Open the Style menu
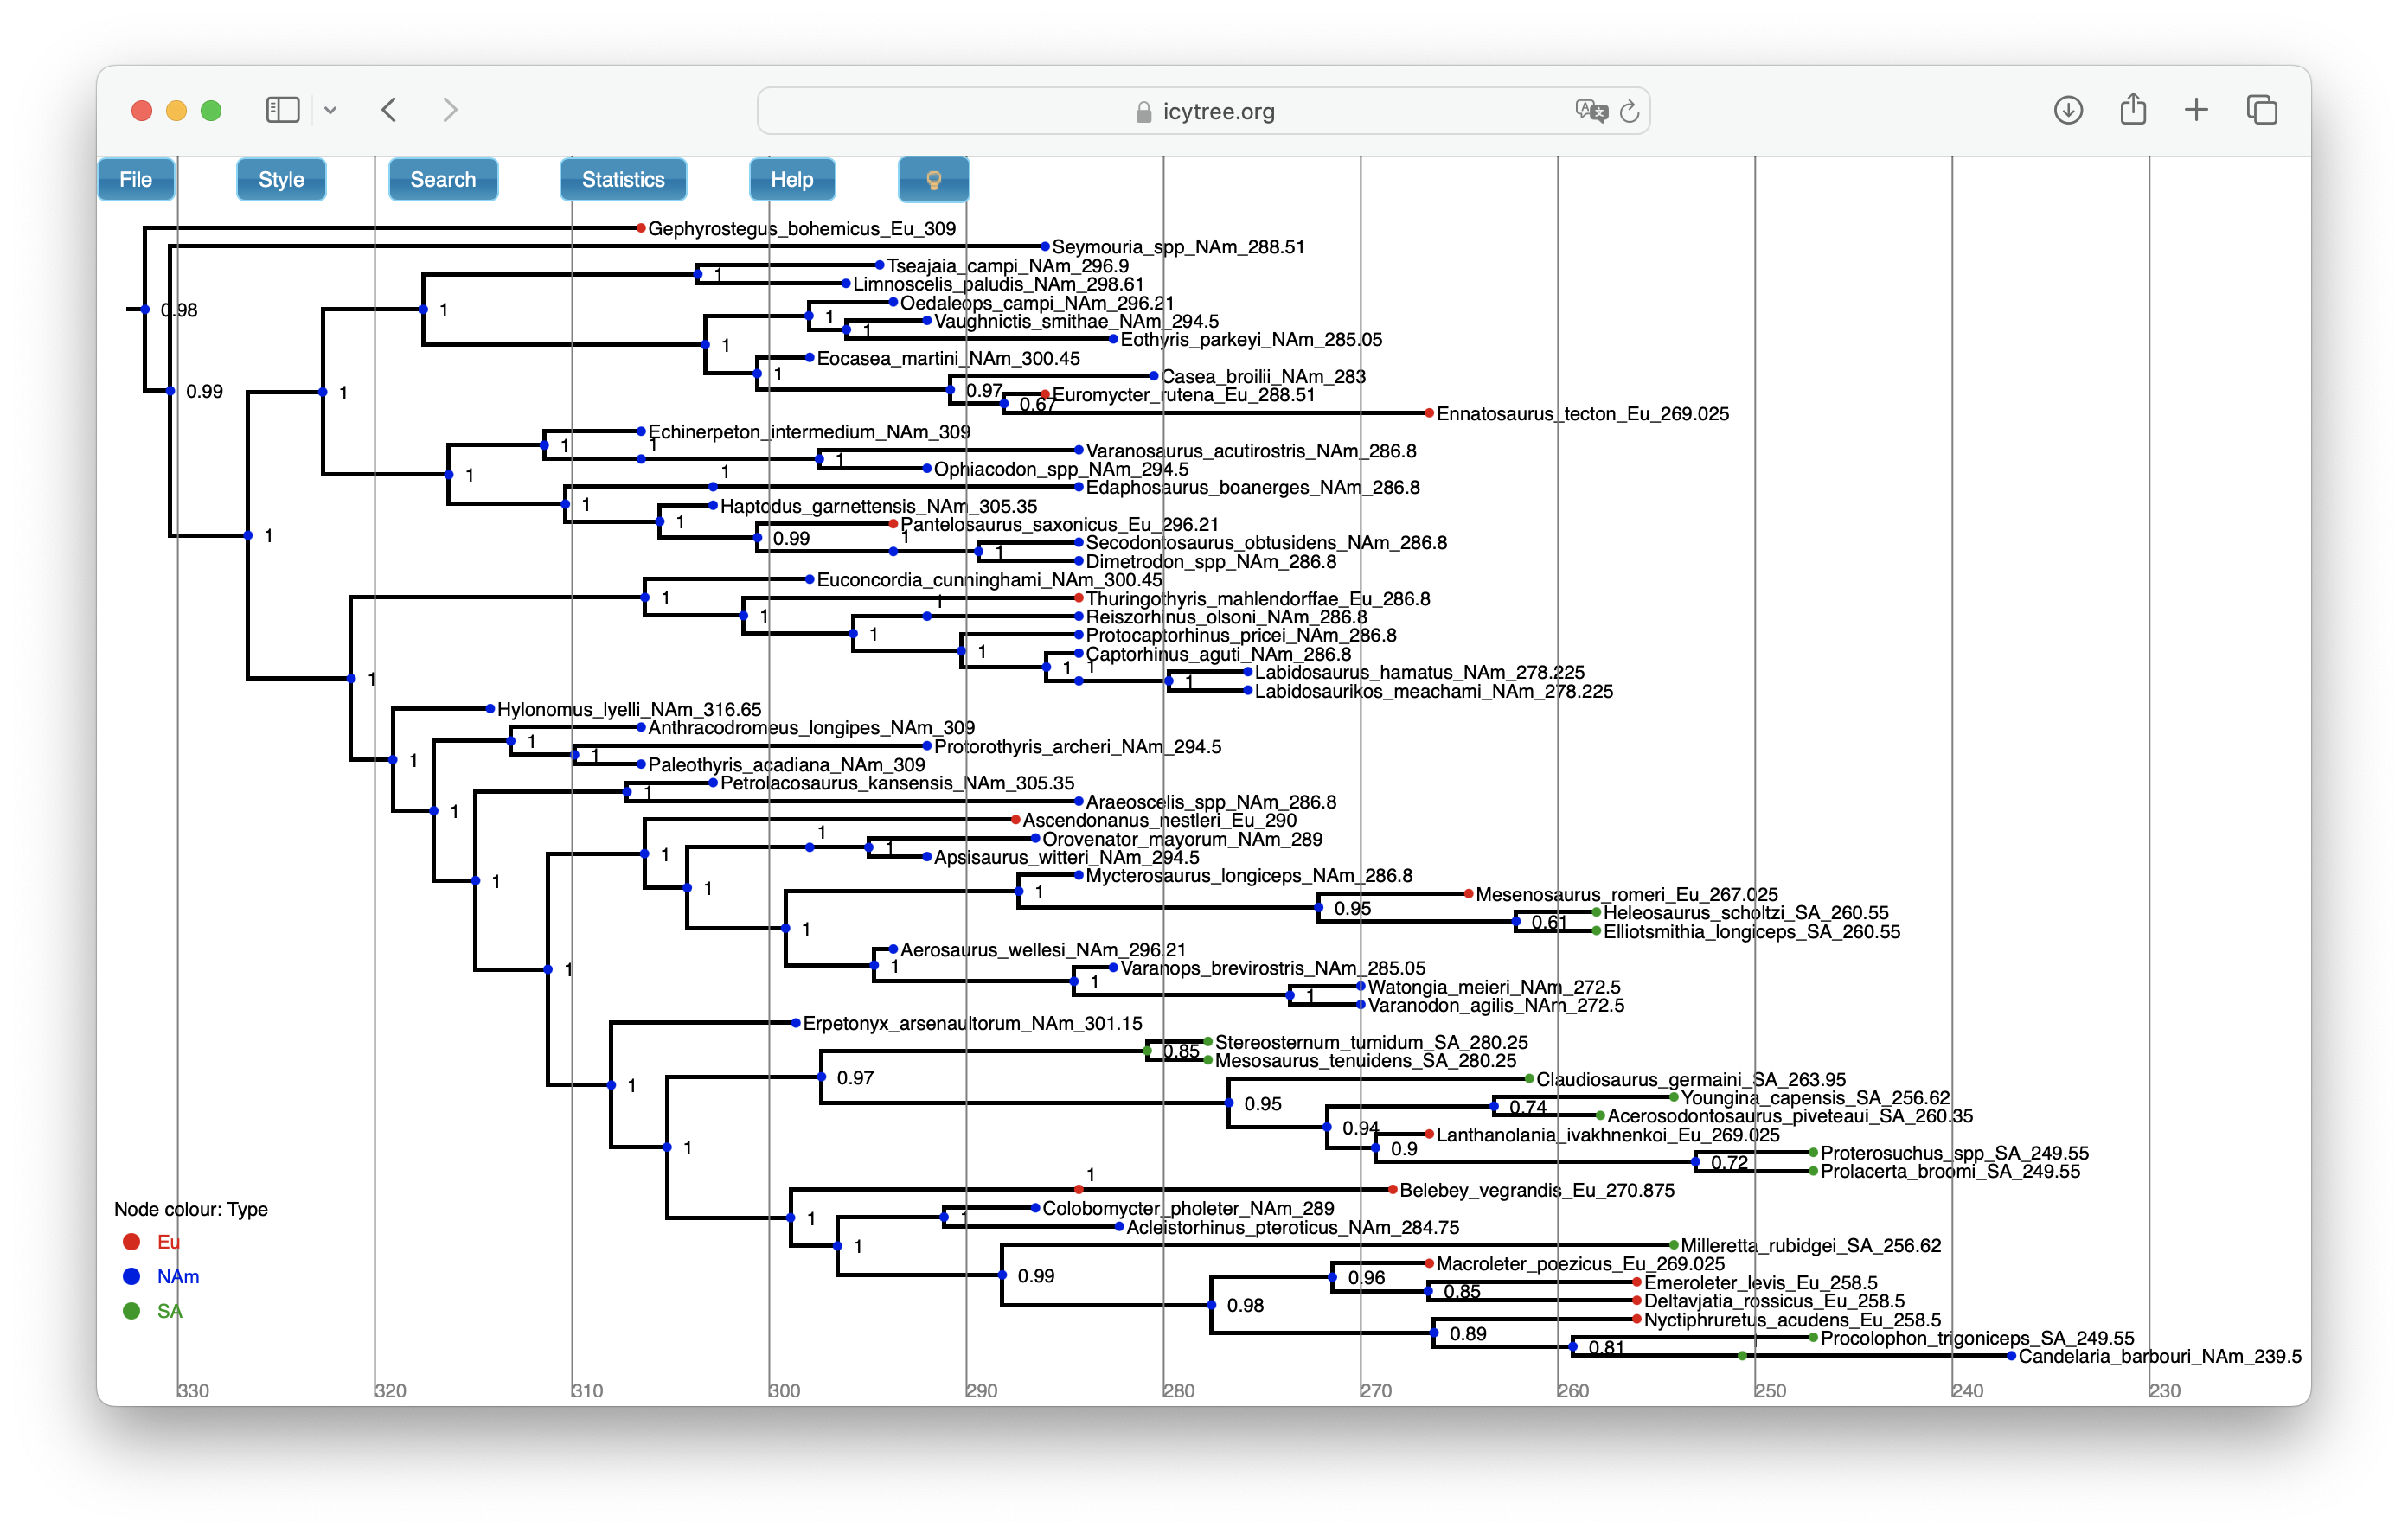Screen dimensions: 2408x1534 coord(281,180)
